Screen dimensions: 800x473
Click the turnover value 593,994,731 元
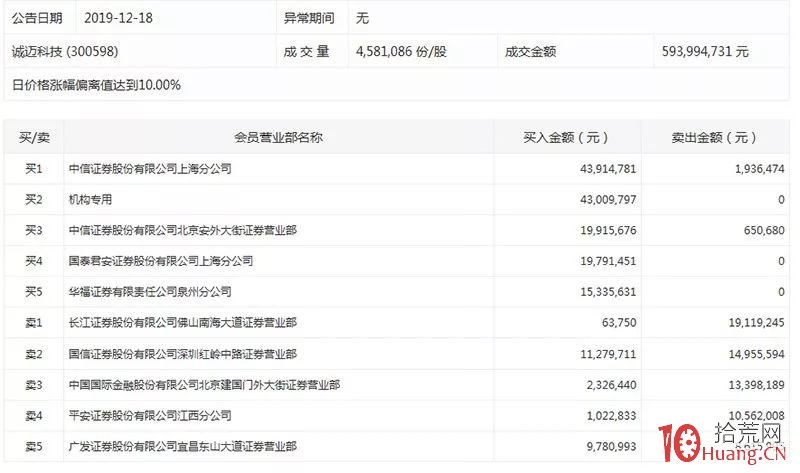coord(705,52)
